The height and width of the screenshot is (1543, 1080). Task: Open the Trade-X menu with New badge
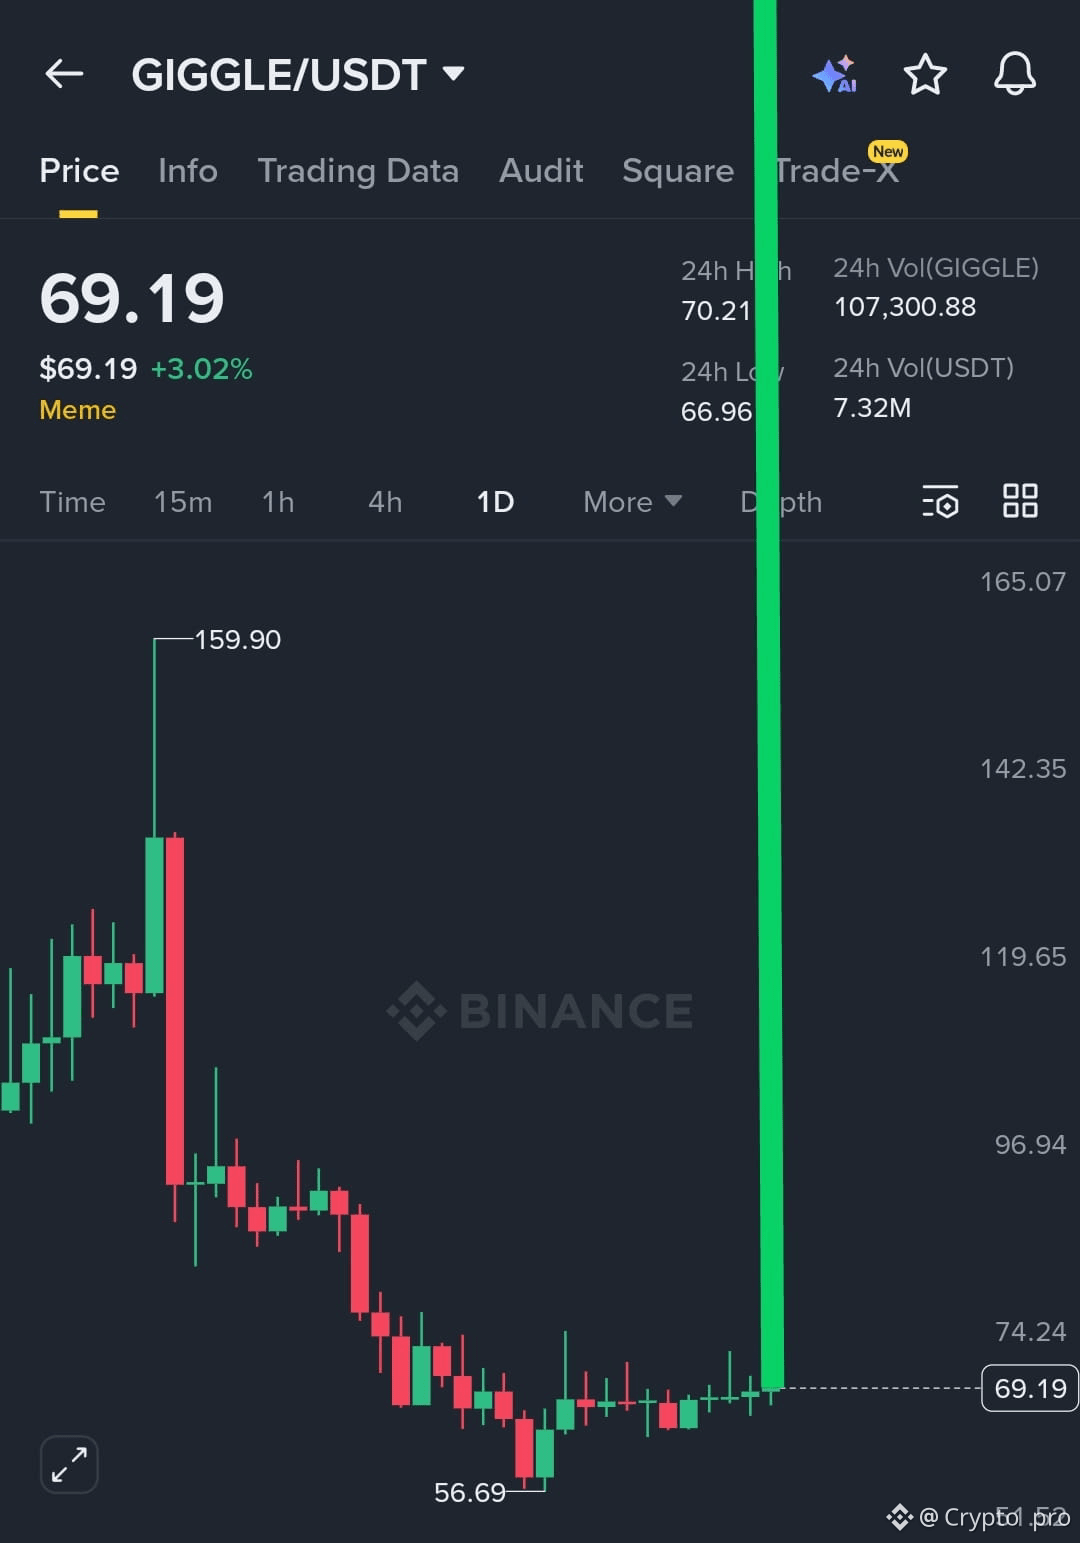pos(840,170)
